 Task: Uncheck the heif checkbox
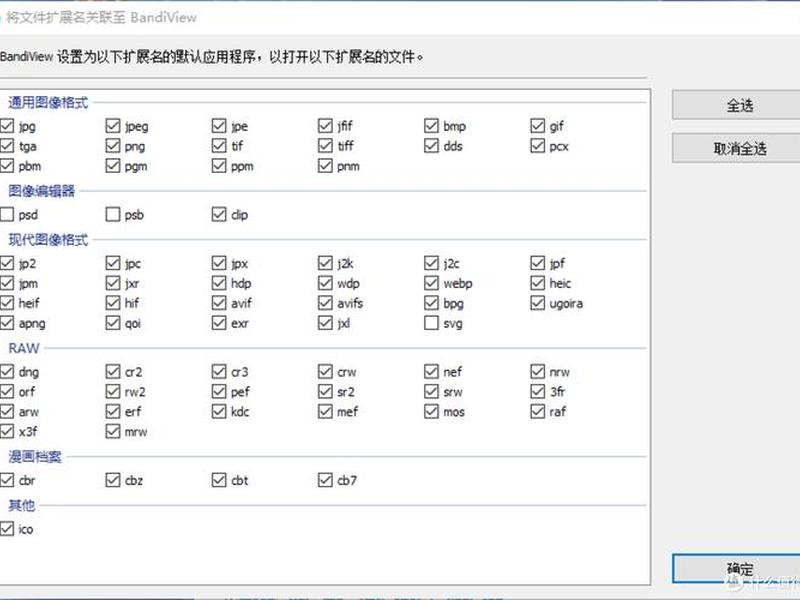7,303
